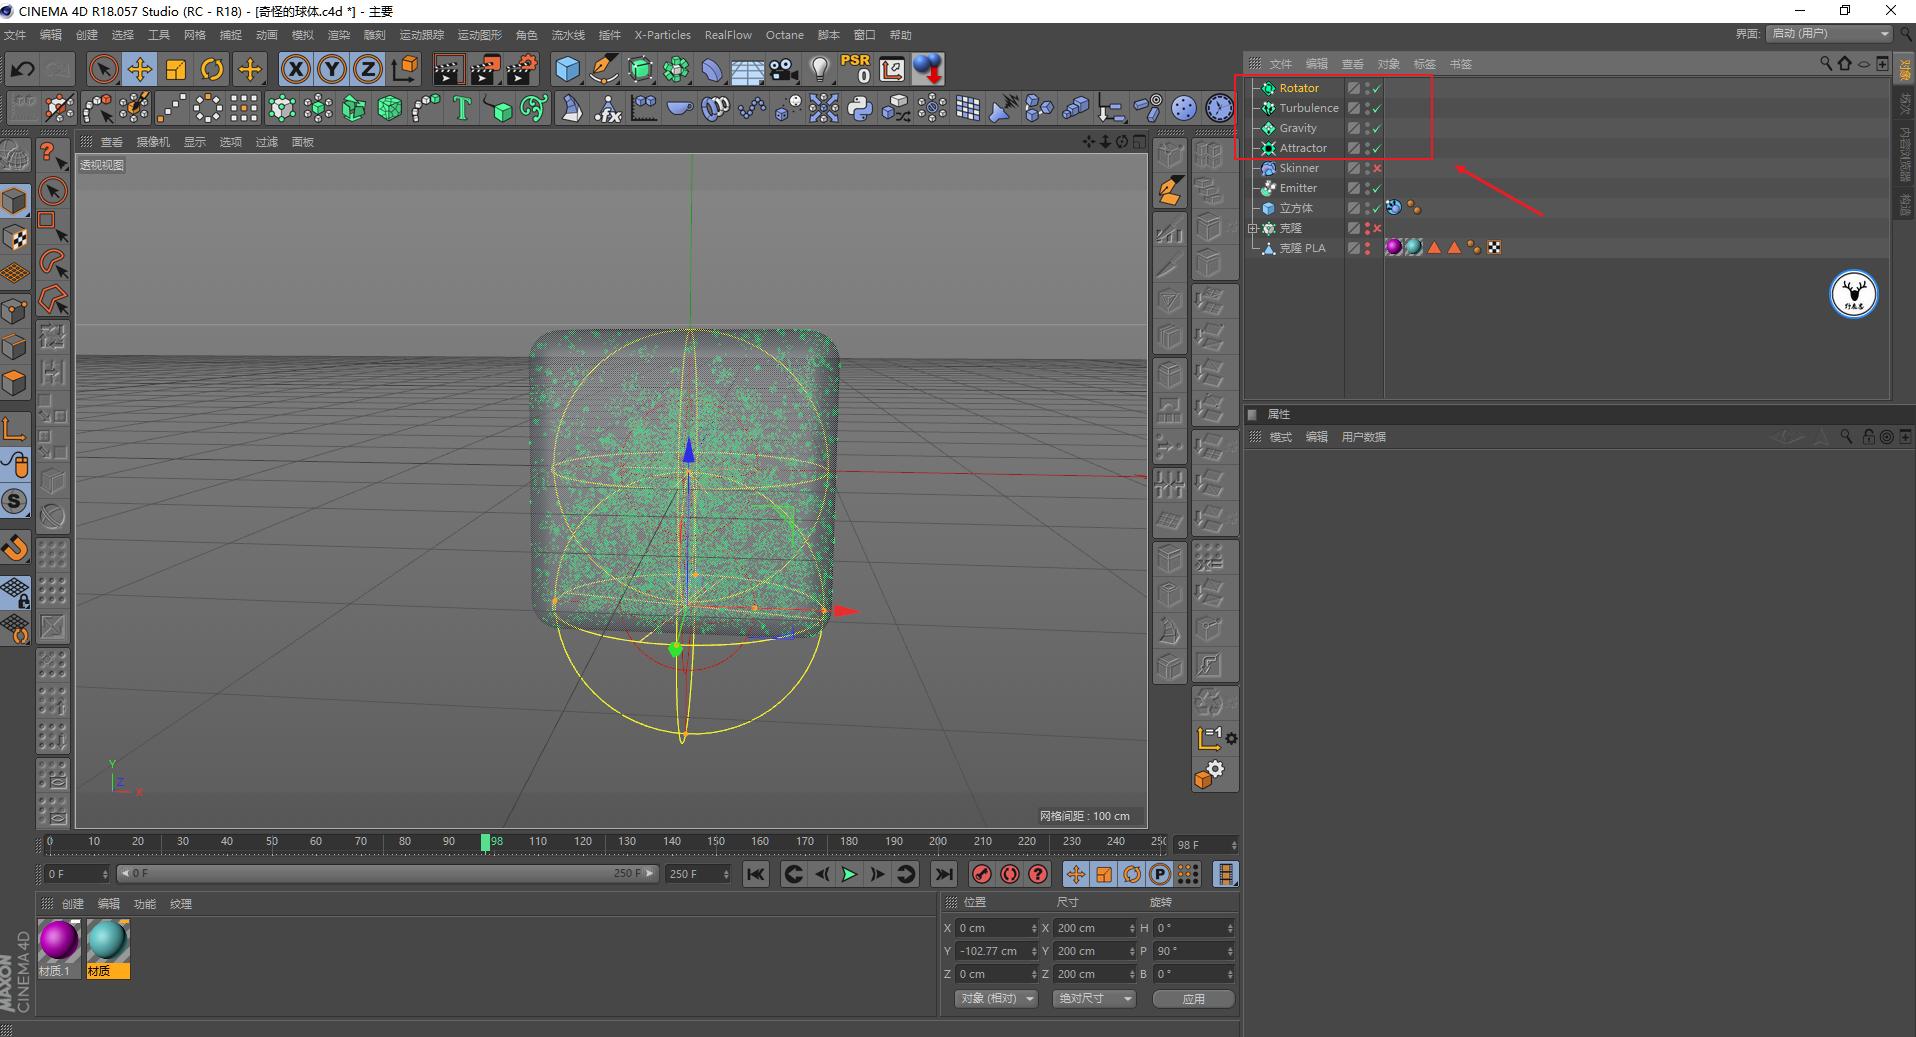
Task: Open the Octane menu
Action: [784, 35]
